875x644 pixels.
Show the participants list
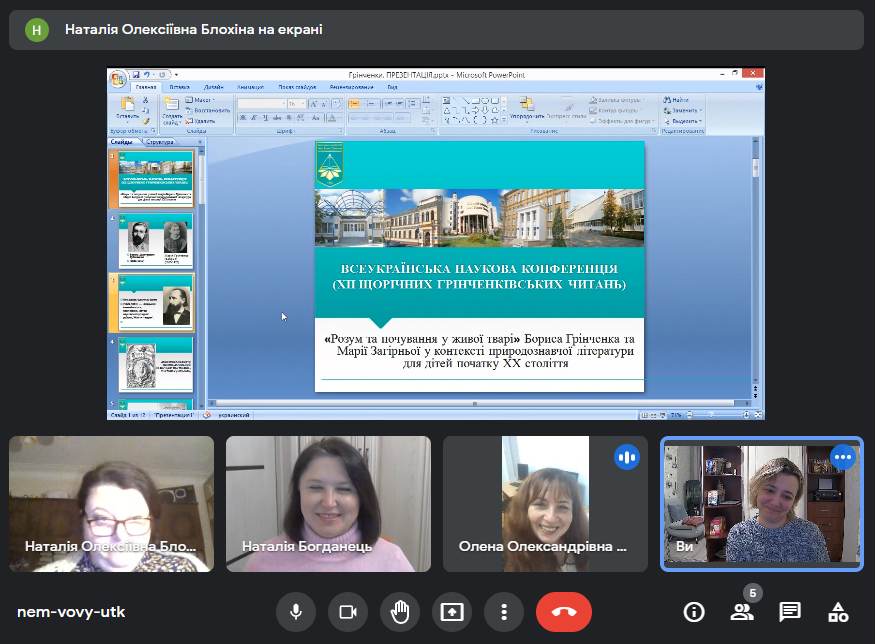coord(742,612)
